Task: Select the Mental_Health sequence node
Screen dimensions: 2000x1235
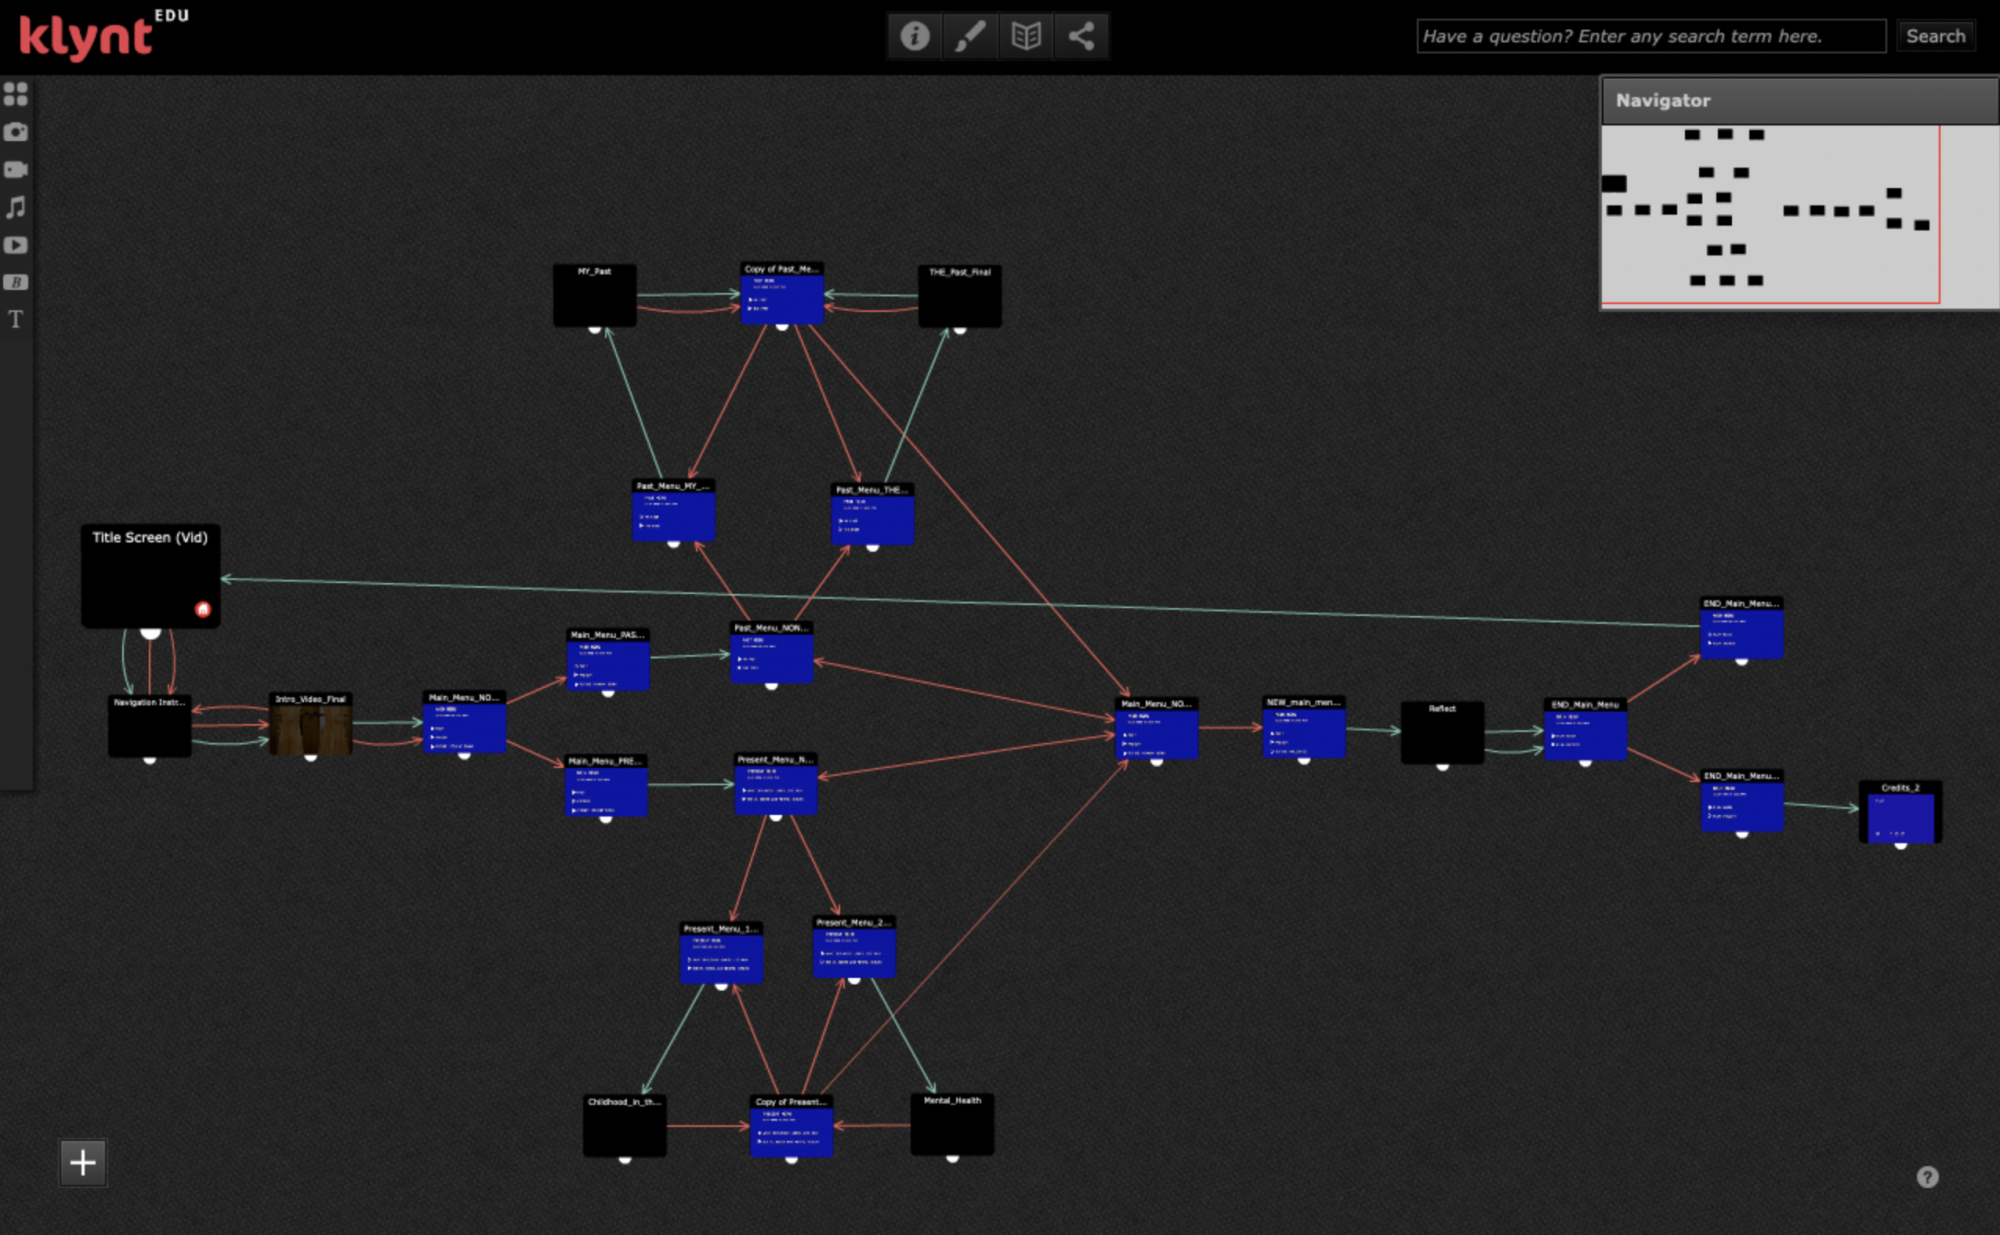Action: click(x=953, y=1125)
